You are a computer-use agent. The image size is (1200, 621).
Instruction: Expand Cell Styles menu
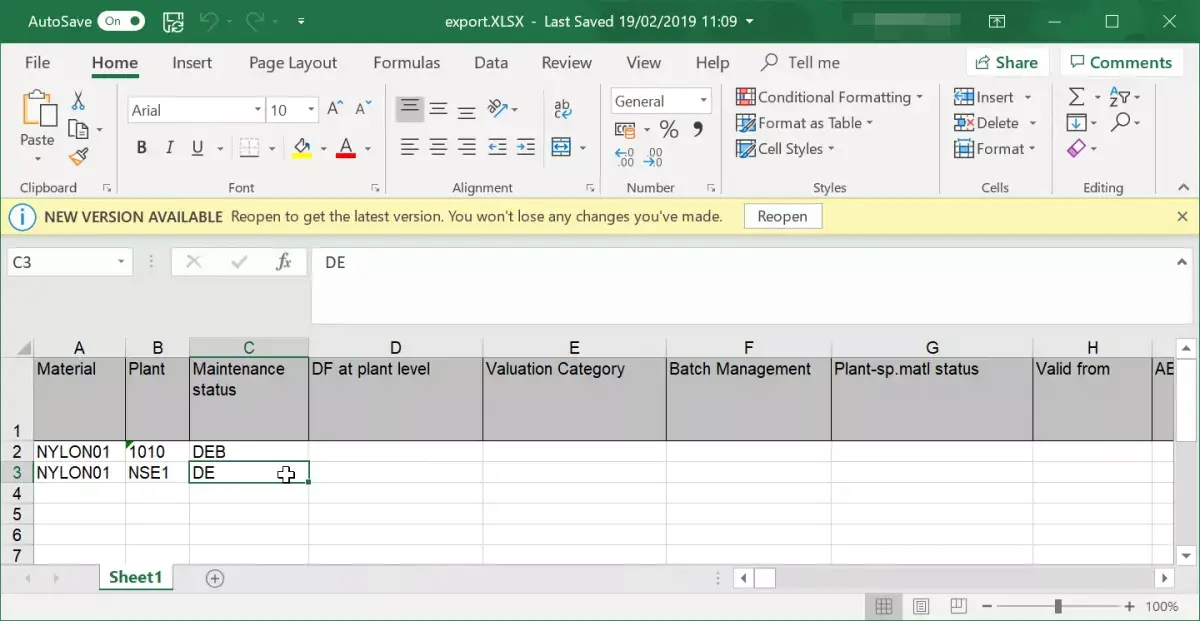785,149
